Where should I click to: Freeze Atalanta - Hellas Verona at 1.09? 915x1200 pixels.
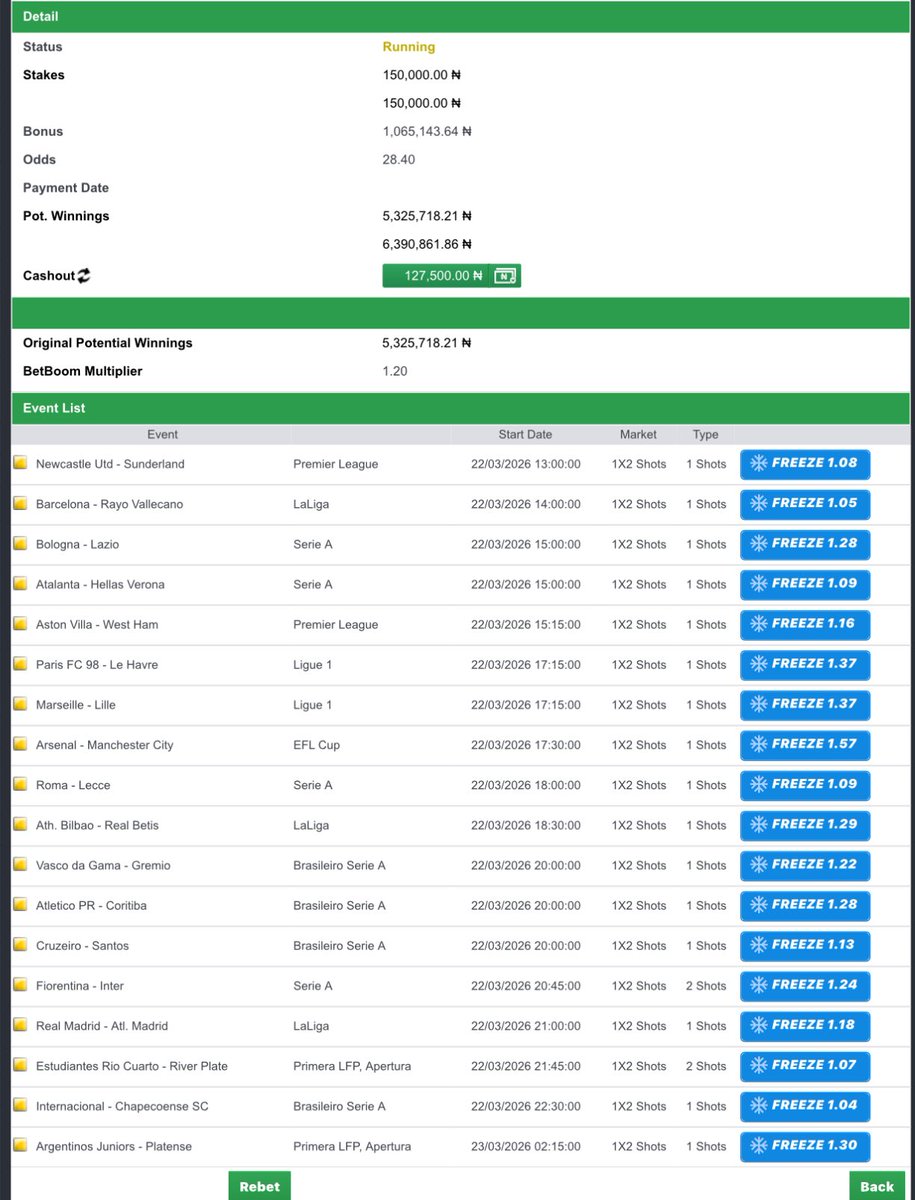[805, 584]
